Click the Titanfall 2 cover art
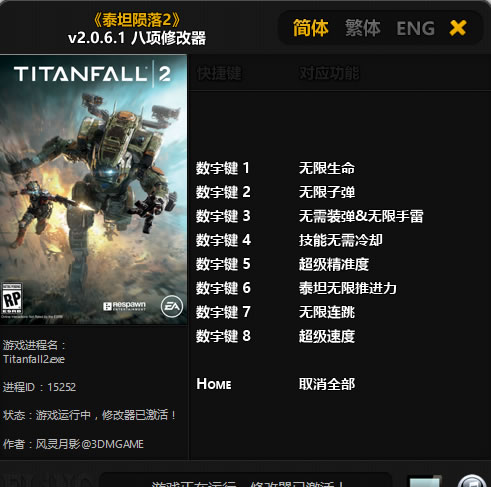This screenshot has height=487, width=491. tap(93, 189)
